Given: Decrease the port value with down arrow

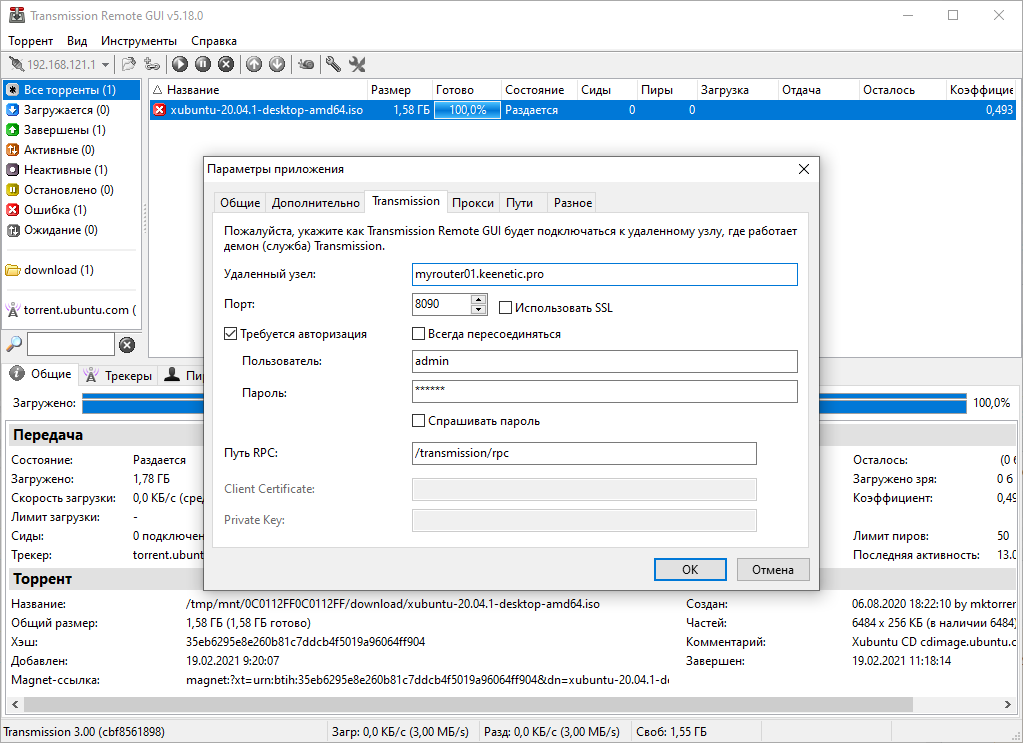Looking at the screenshot, I should point(478,309).
